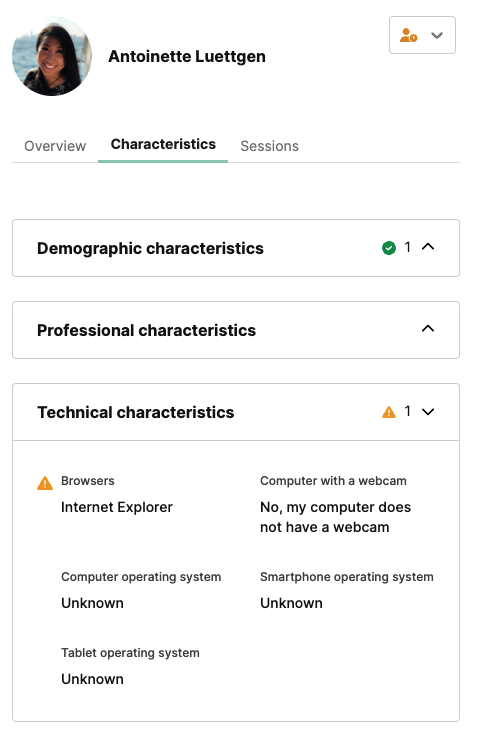Toggle the Technical characteristics section chevron
This screenshot has height=743, width=483.
(428, 412)
